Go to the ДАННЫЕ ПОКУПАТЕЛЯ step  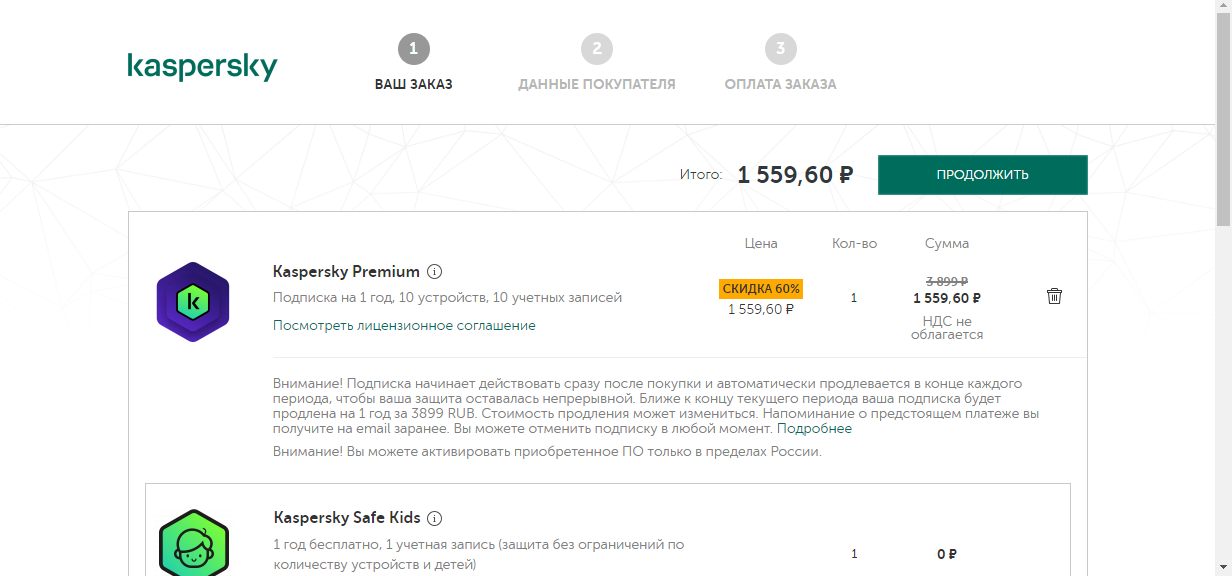(597, 85)
